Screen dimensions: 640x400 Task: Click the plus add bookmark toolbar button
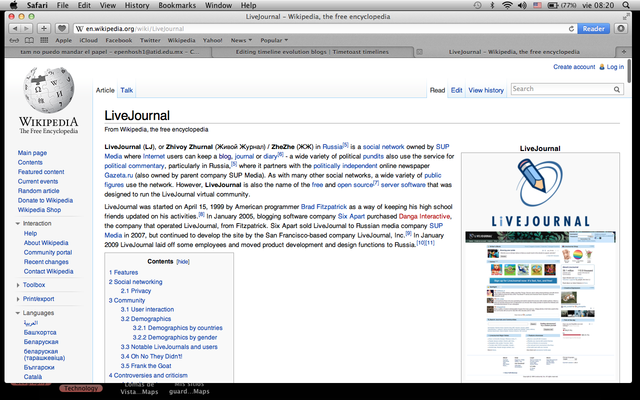coord(44,29)
